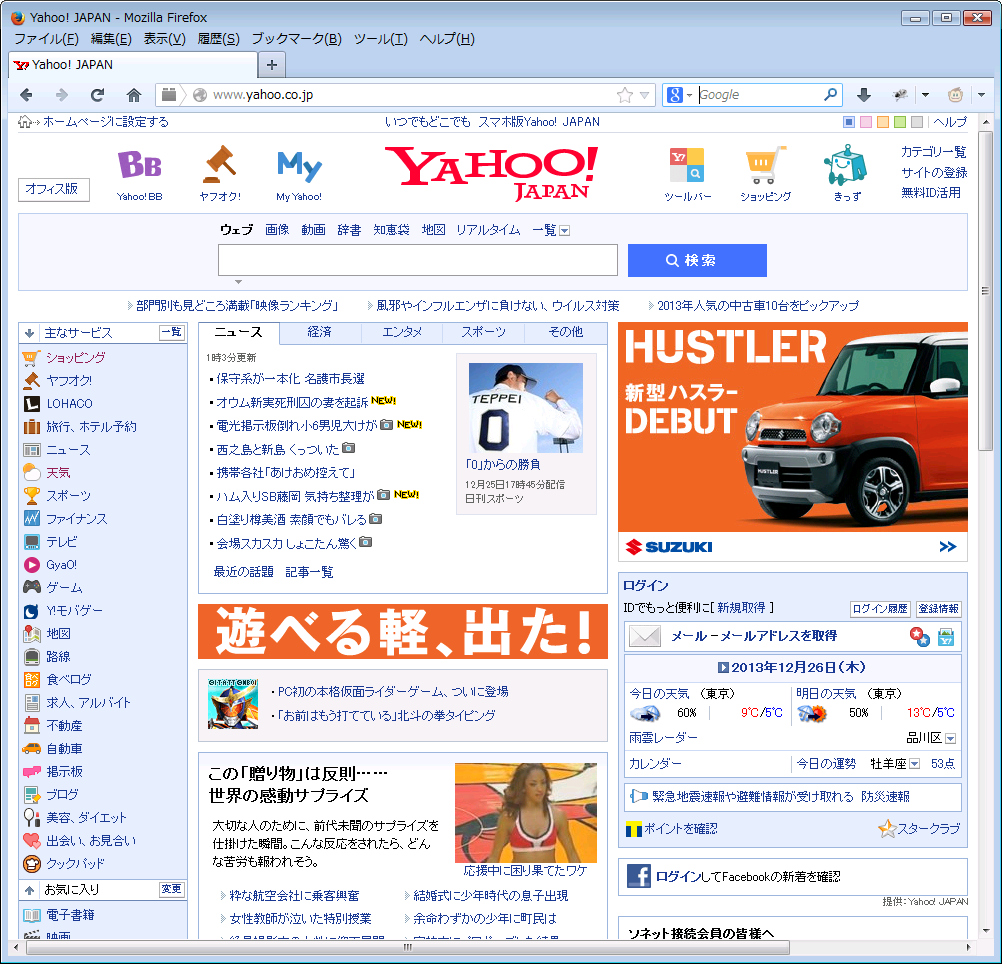1002x964 pixels.
Task: Expand the URL bar history dropdown arrow
Action: point(644,95)
